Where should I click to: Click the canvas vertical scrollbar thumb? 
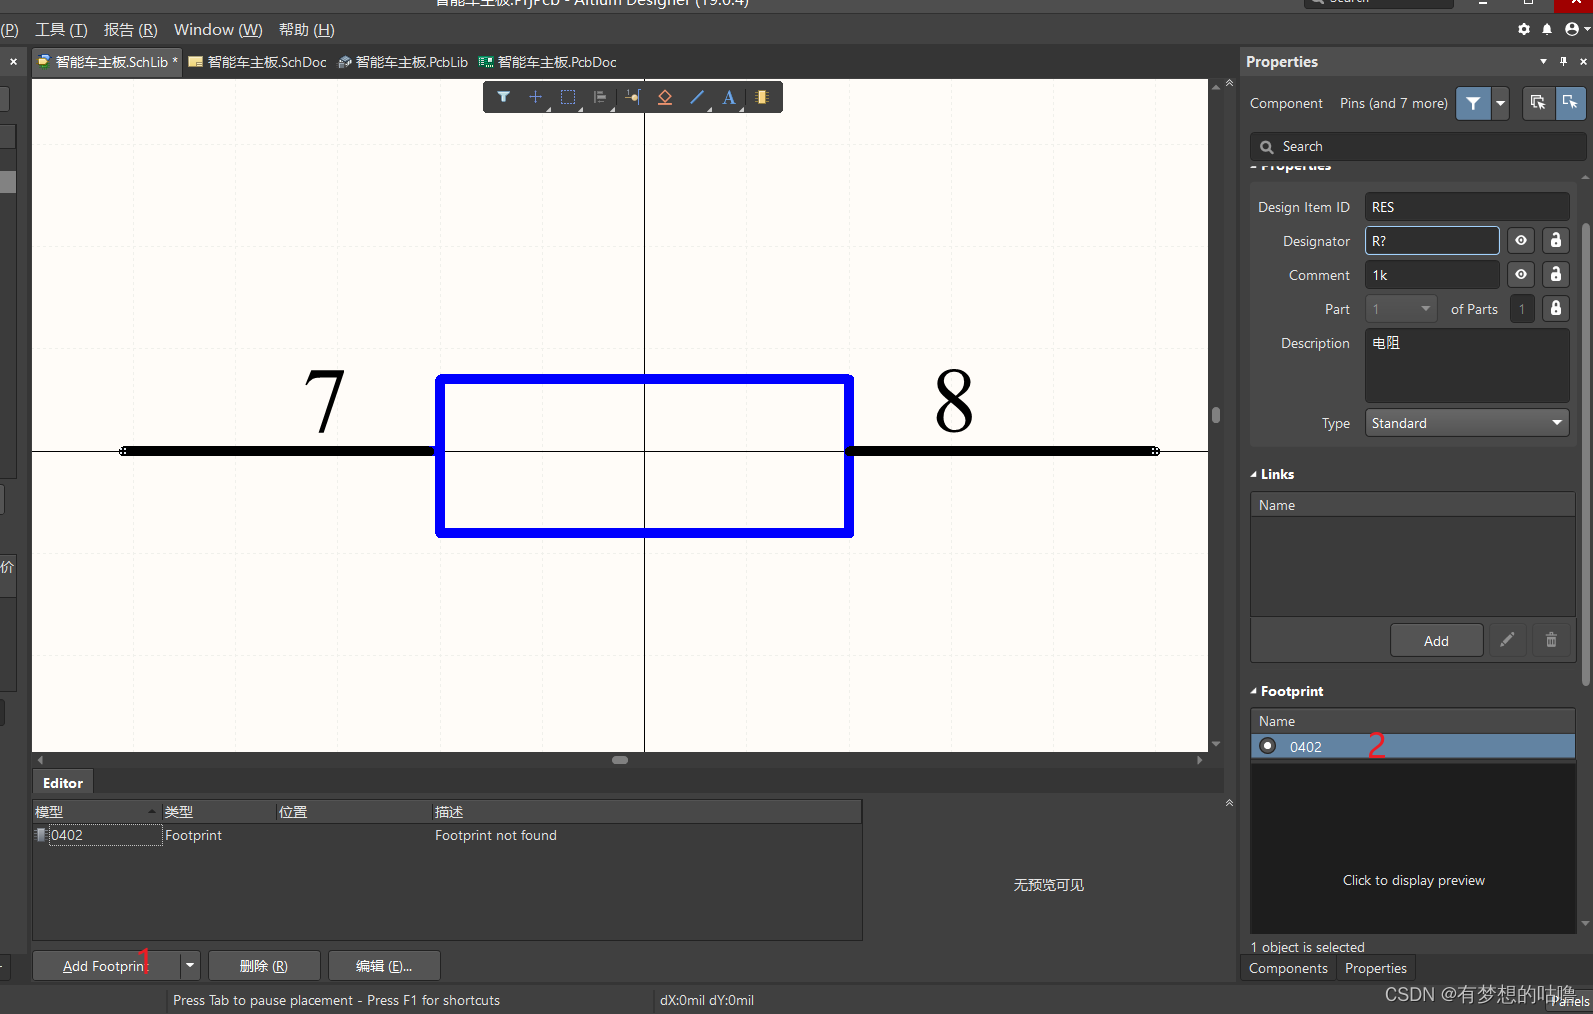[1216, 414]
